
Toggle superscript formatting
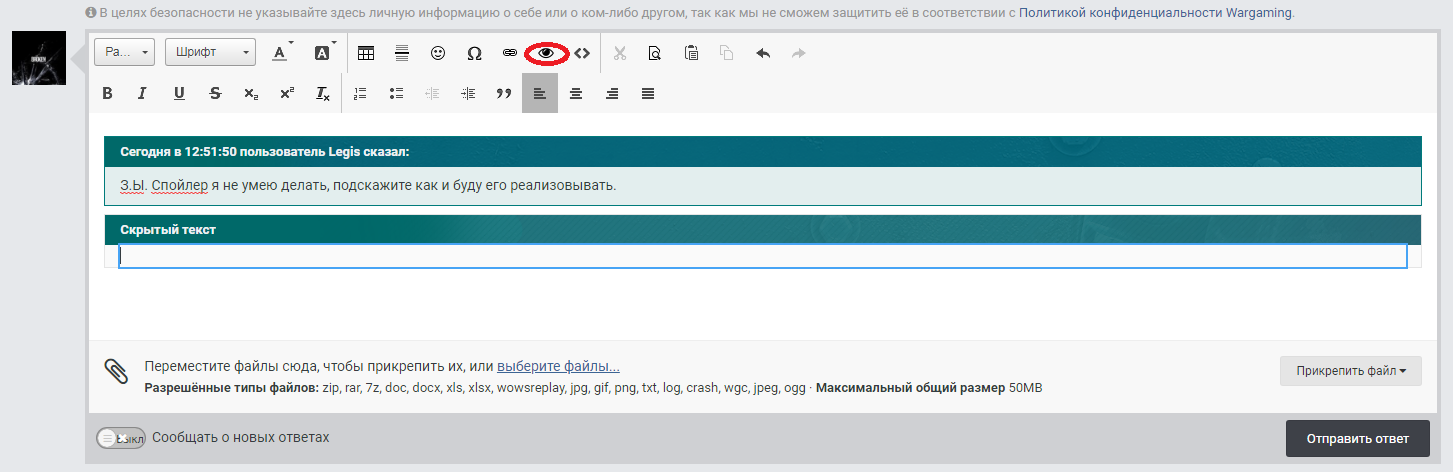point(287,93)
